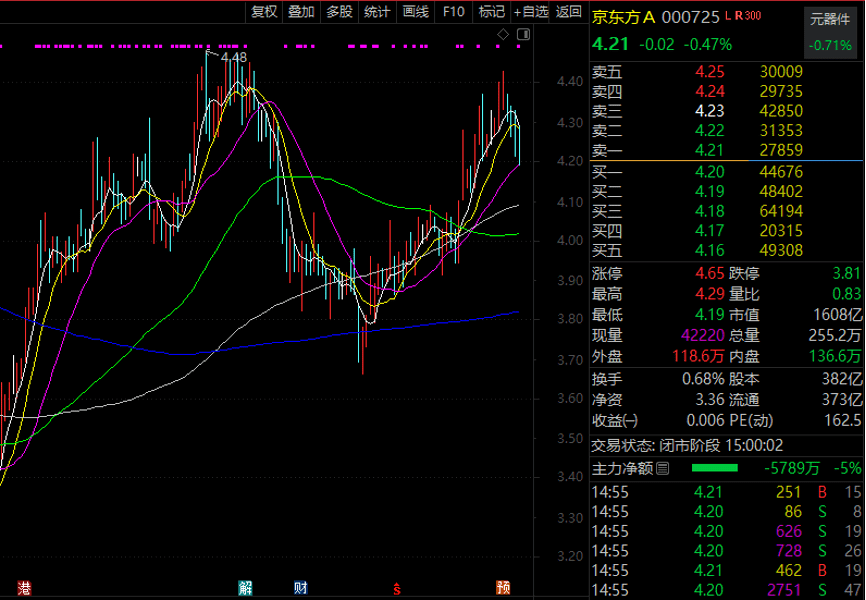The image size is (866, 600).
Task: Click the 元器件 sector tag
Action: [x=831, y=18]
